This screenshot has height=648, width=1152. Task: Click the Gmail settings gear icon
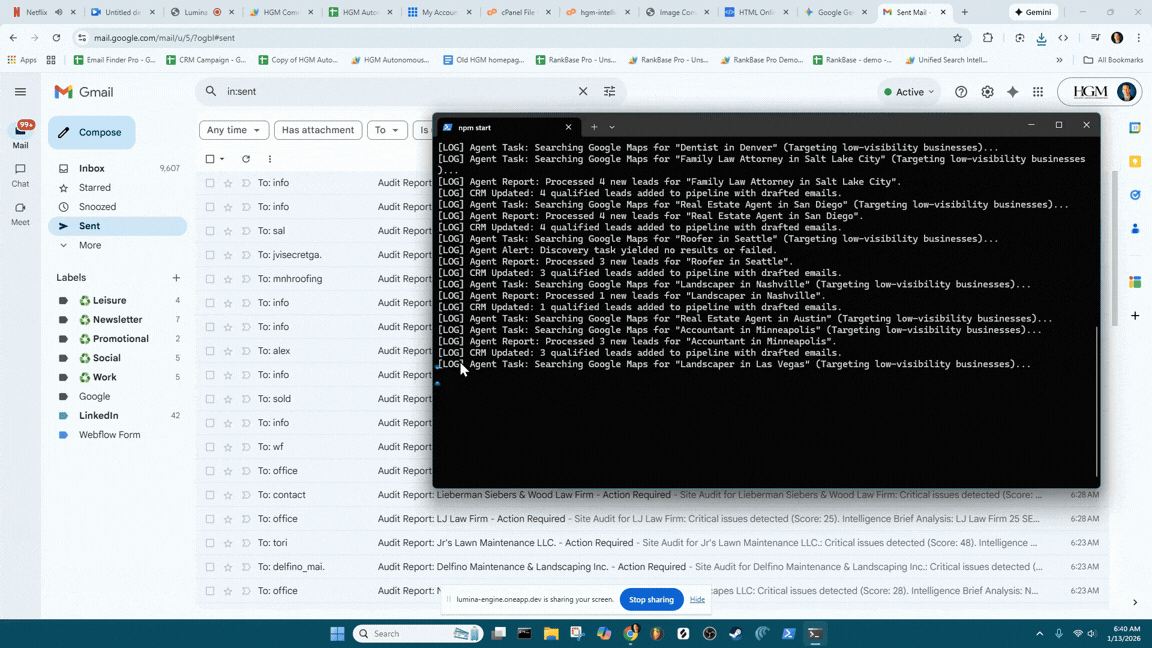pyautogui.click(x=987, y=92)
